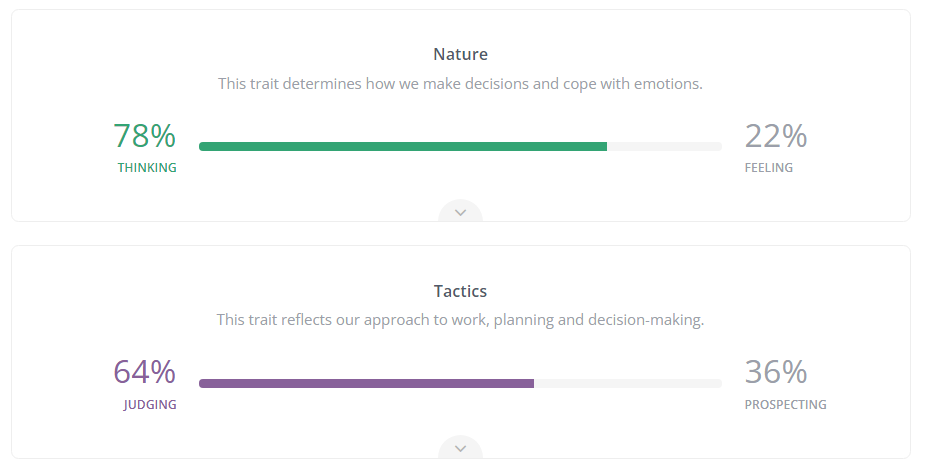
Task: Click the end of green Thinking bar fill
Action: 605,146
